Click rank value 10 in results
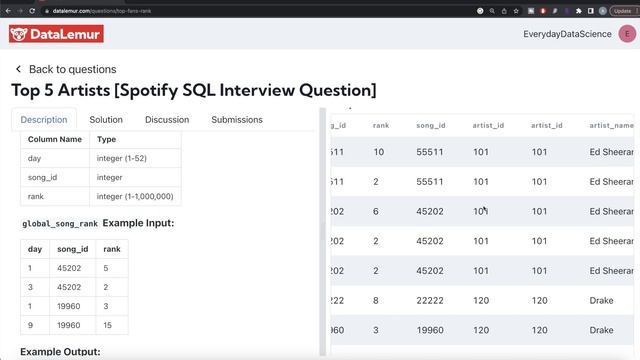Screen dimensions: 640x360 [x=379, y=152]
